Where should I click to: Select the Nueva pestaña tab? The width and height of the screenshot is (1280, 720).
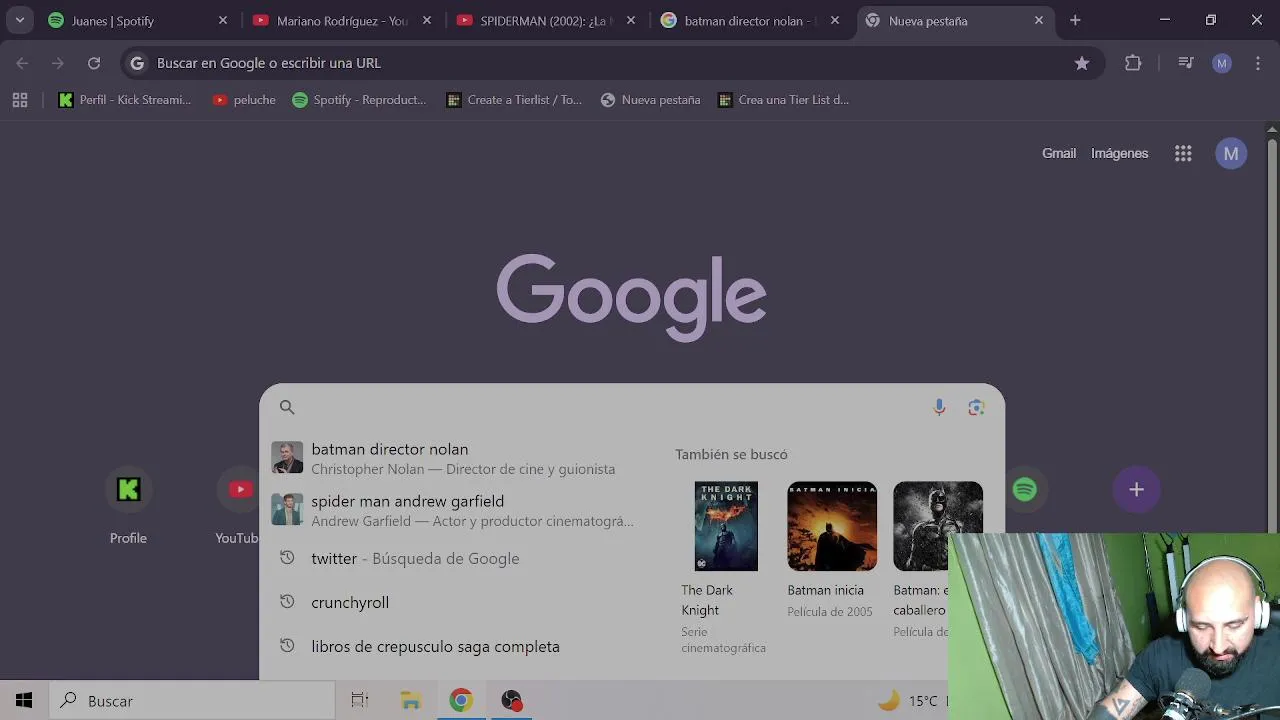955,20
